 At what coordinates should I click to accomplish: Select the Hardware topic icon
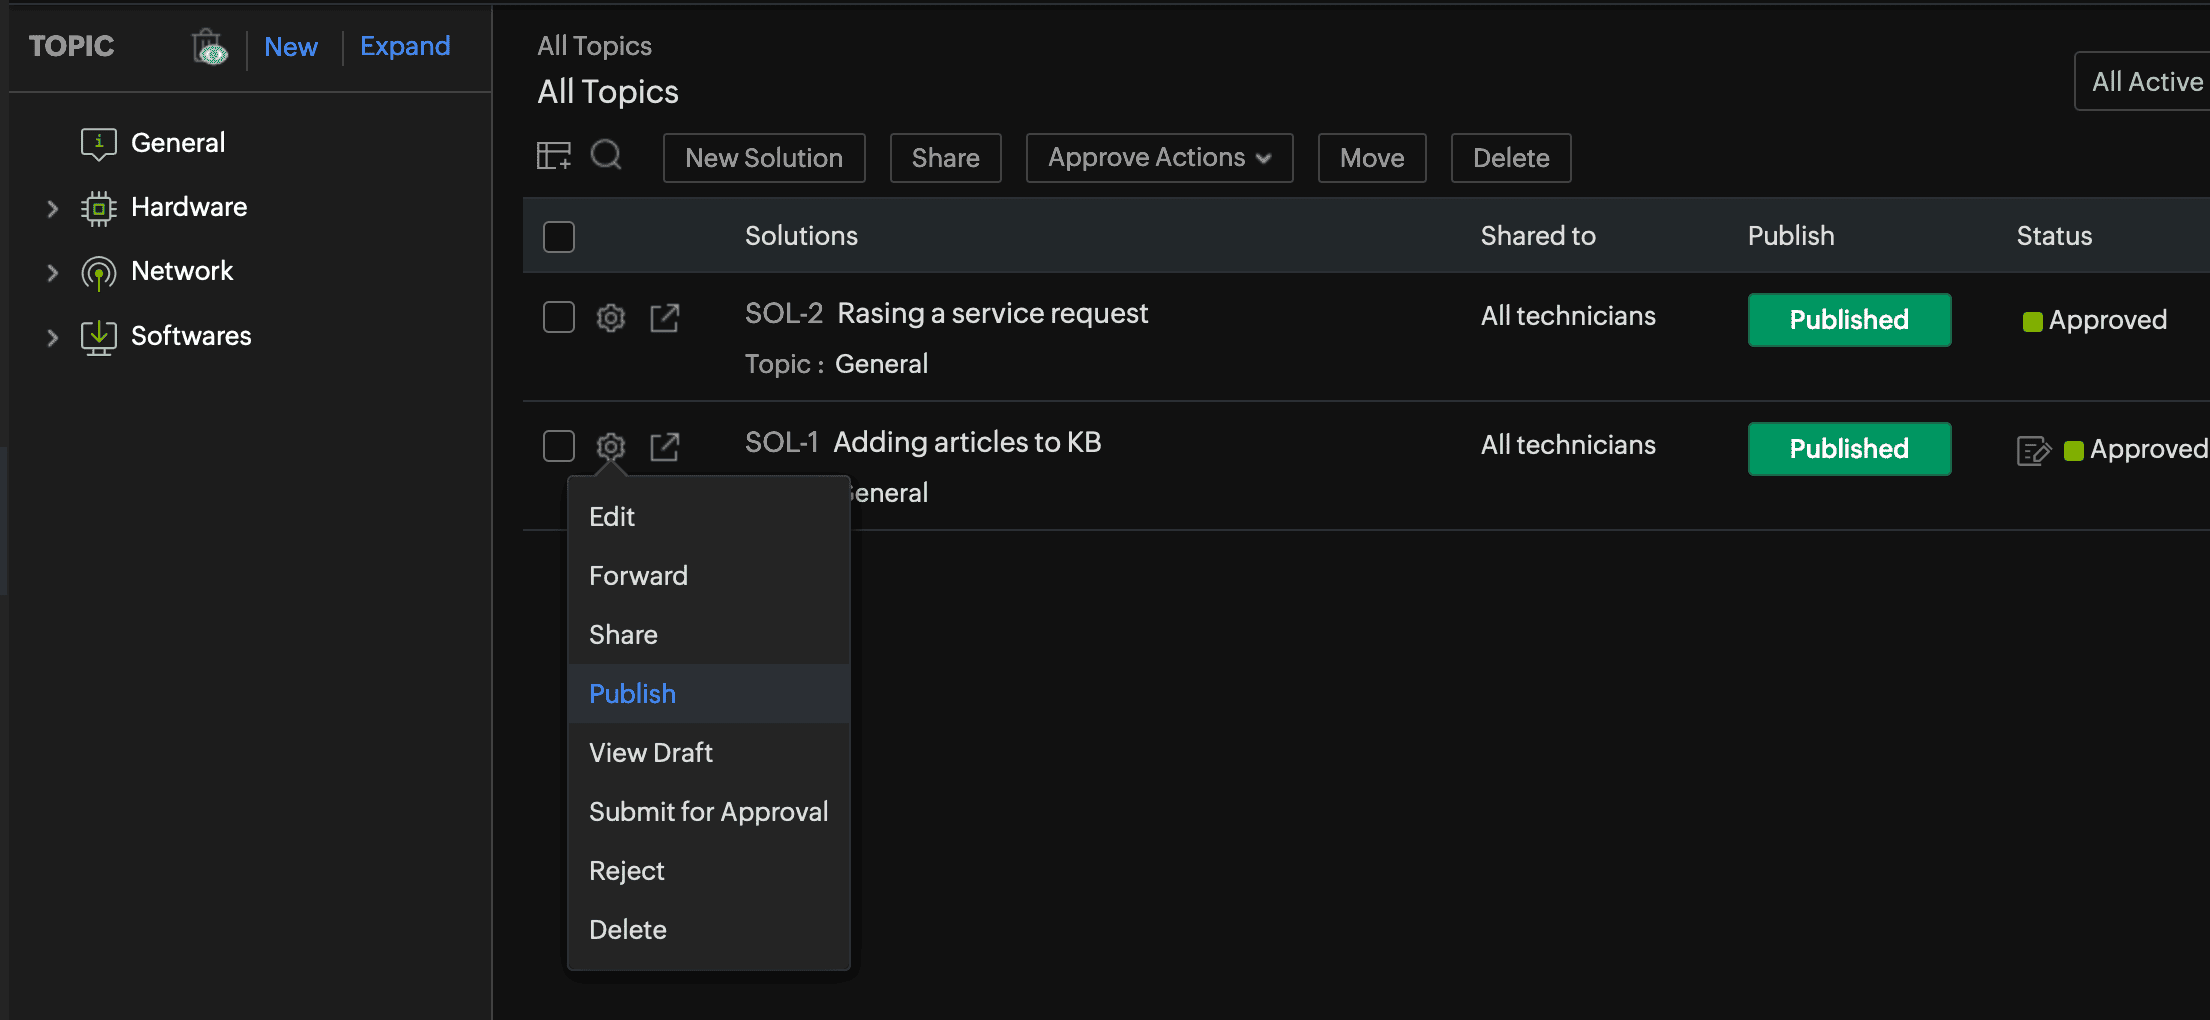(97, 208)
